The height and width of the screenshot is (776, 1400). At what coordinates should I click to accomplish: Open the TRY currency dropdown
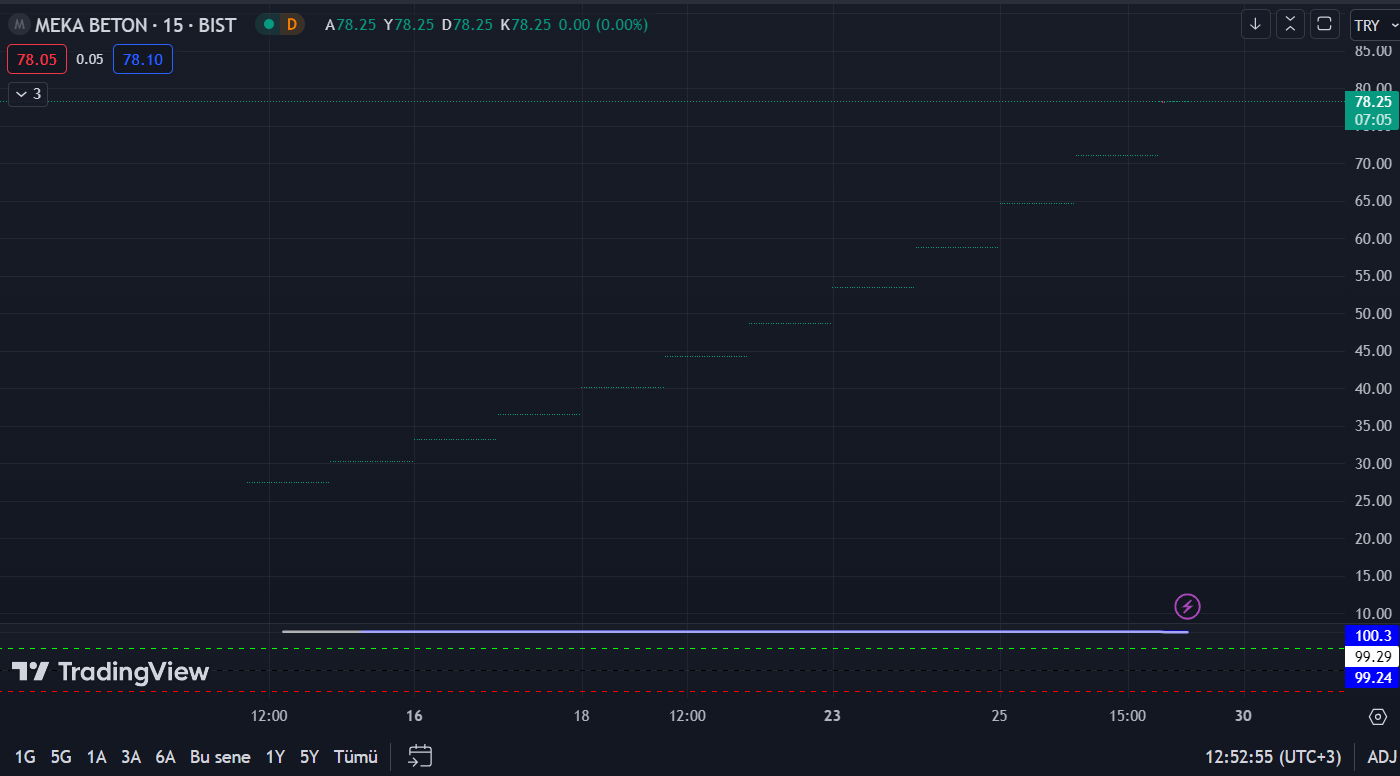point(1374,25)
